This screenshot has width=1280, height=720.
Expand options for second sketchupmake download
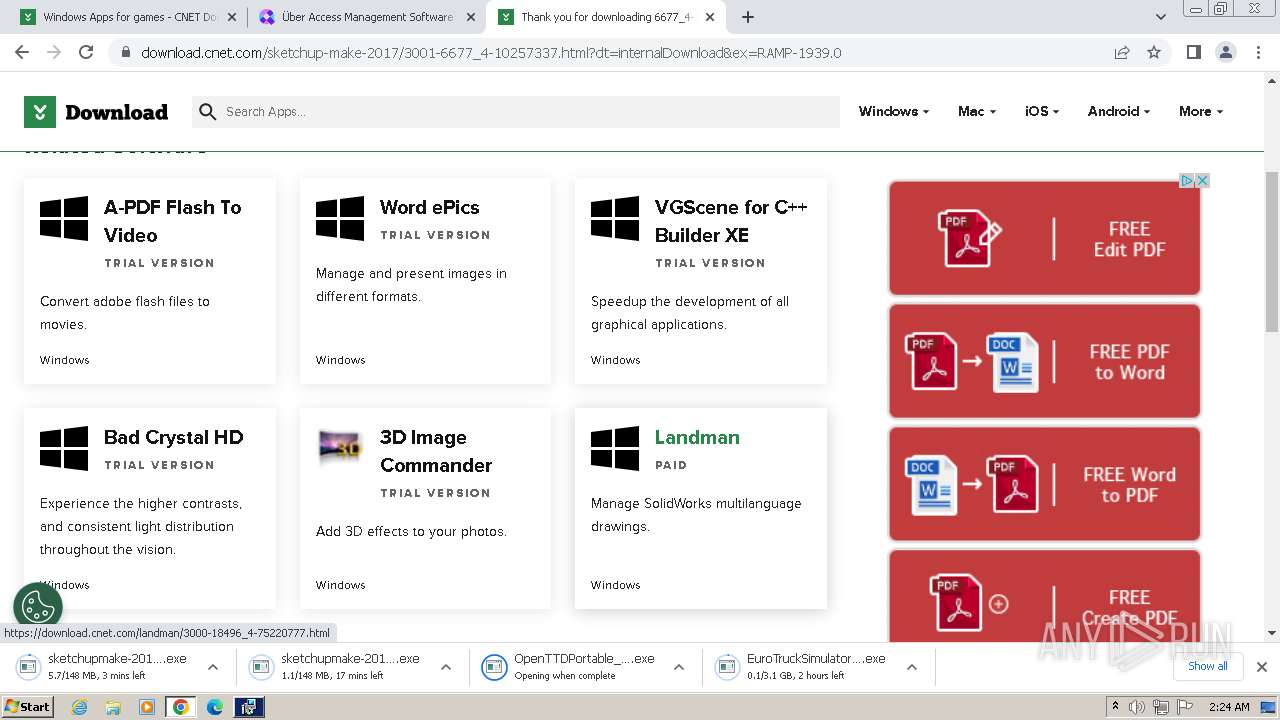pyautogui.click(x=446, y=667)
